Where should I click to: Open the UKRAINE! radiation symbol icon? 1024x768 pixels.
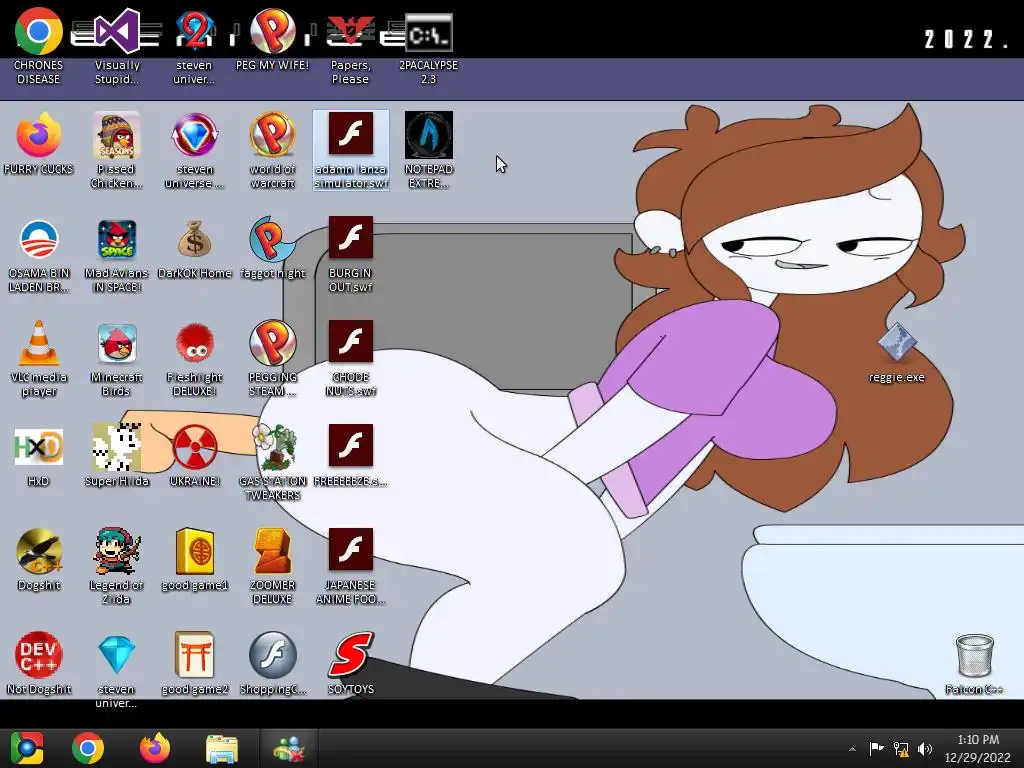(195, 447)
